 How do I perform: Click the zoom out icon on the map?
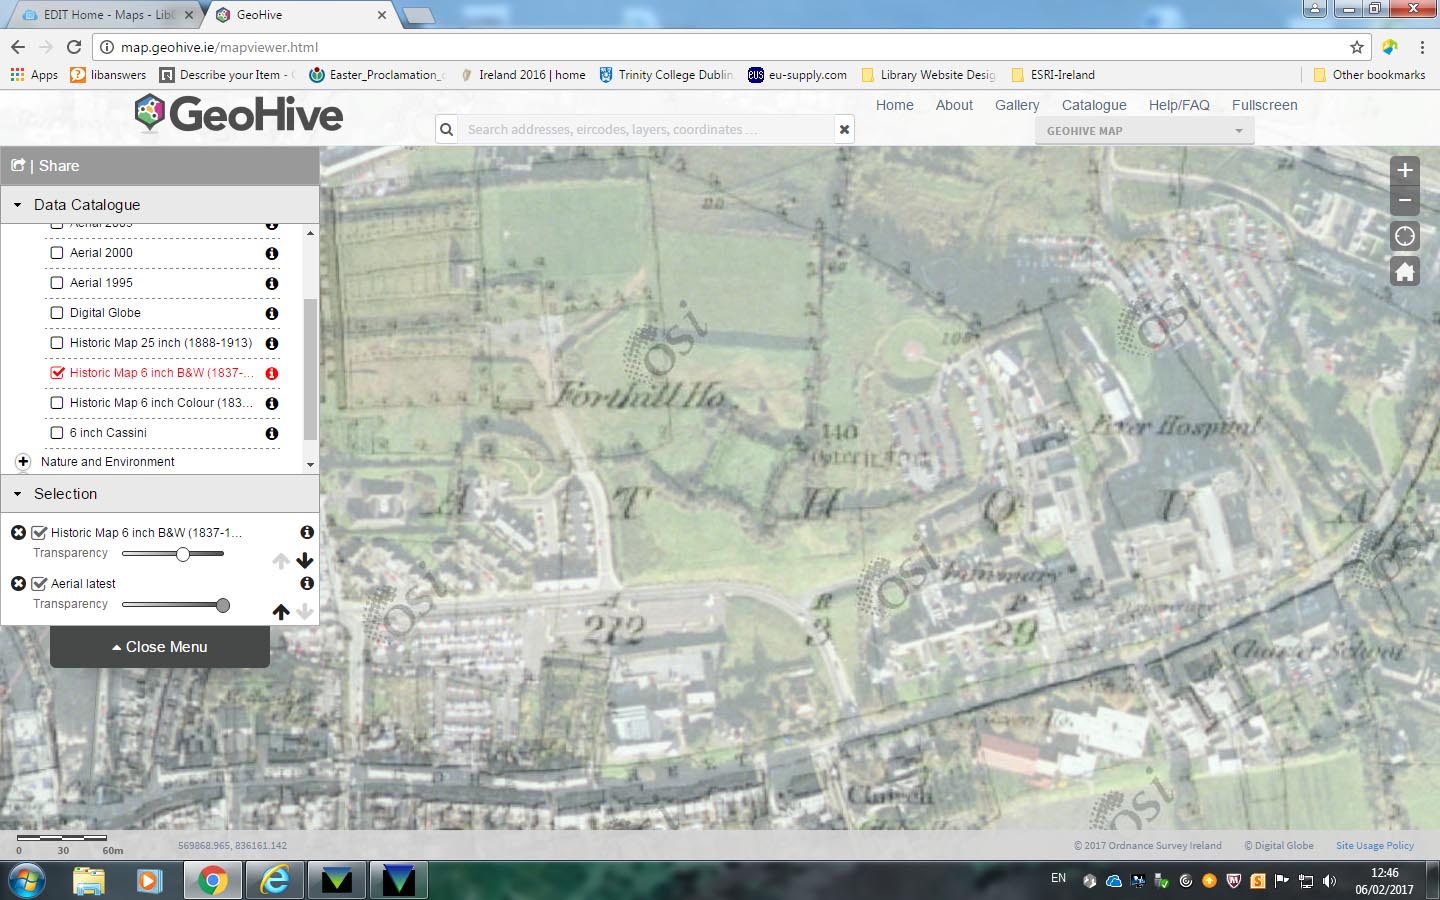coord(1404,201)
